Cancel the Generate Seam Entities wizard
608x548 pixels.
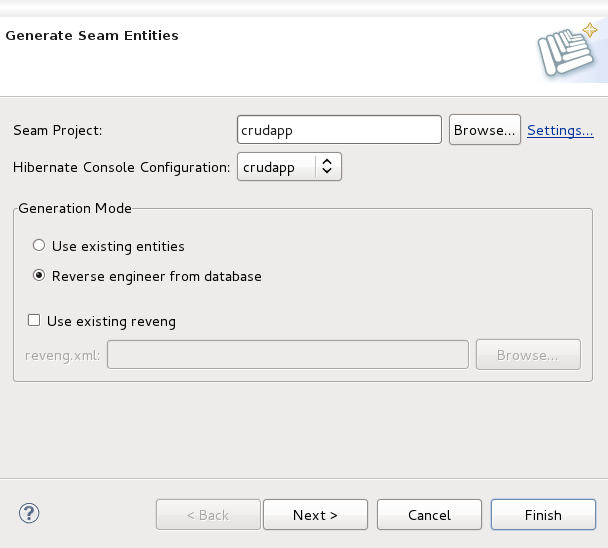429,515
